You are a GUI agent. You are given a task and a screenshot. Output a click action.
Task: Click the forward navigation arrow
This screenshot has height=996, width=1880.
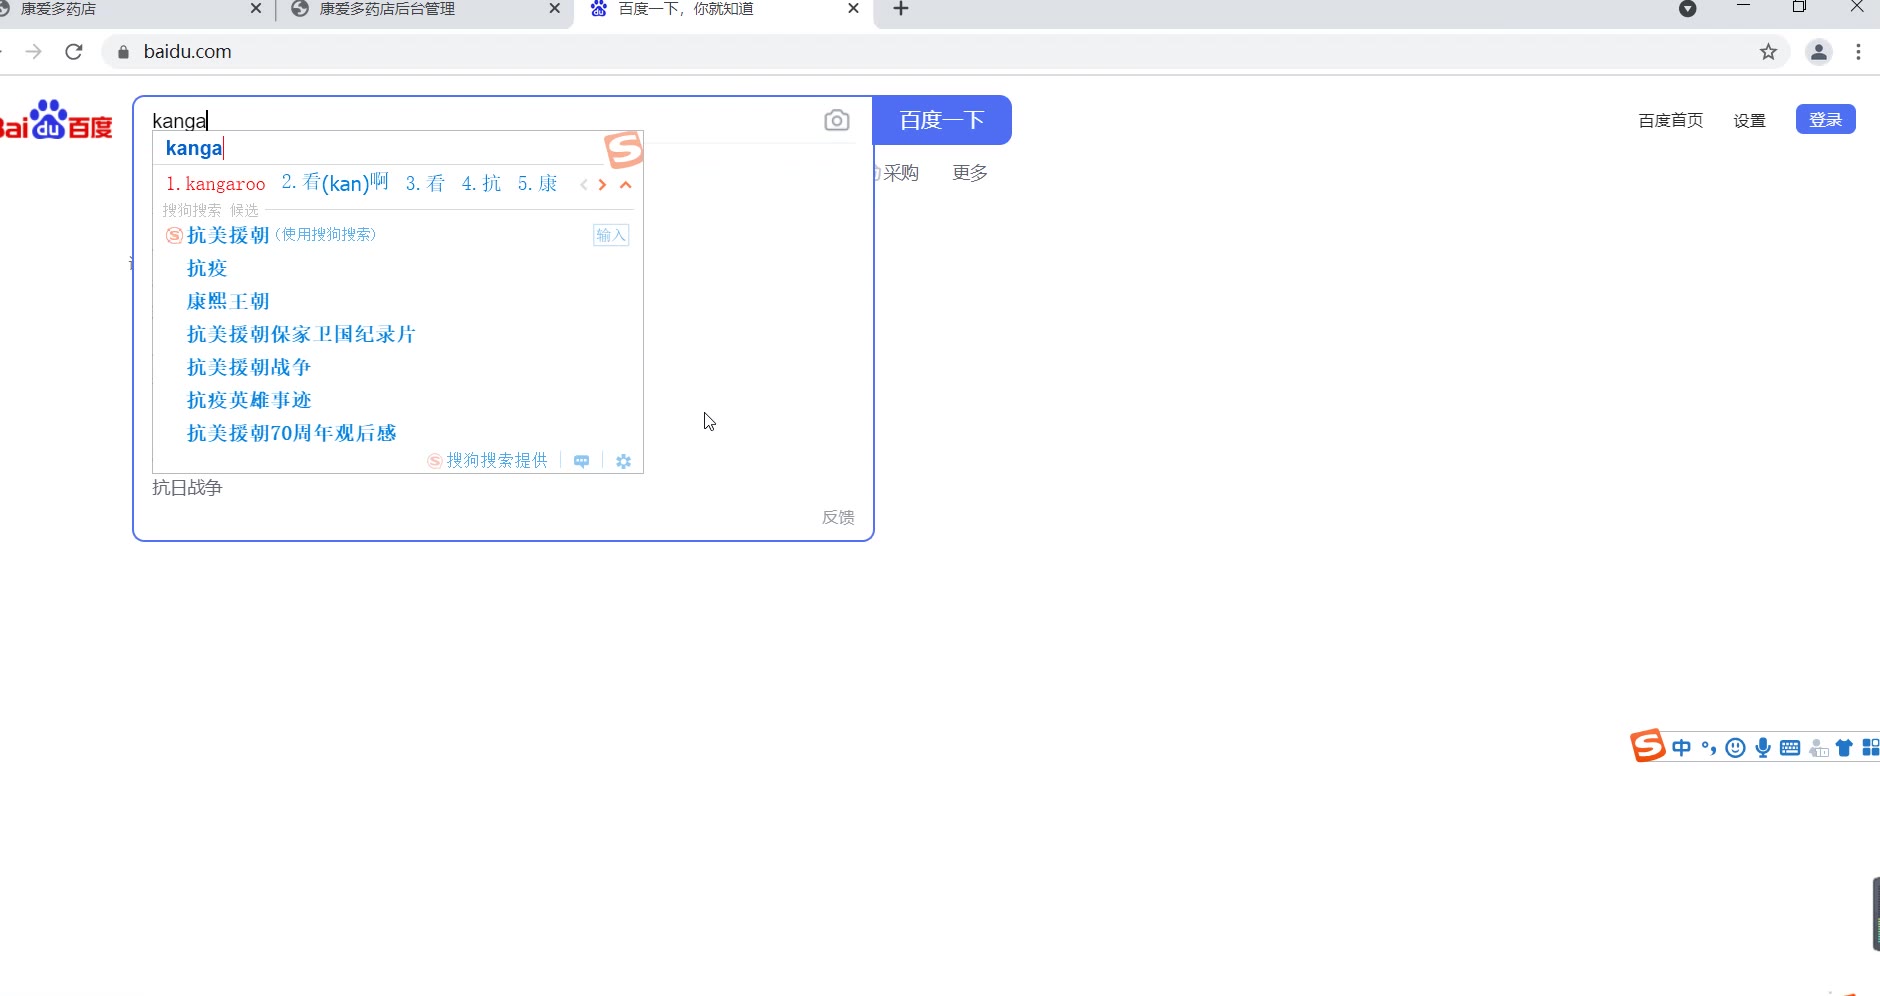pyautogui.click(x=34, y=52)
